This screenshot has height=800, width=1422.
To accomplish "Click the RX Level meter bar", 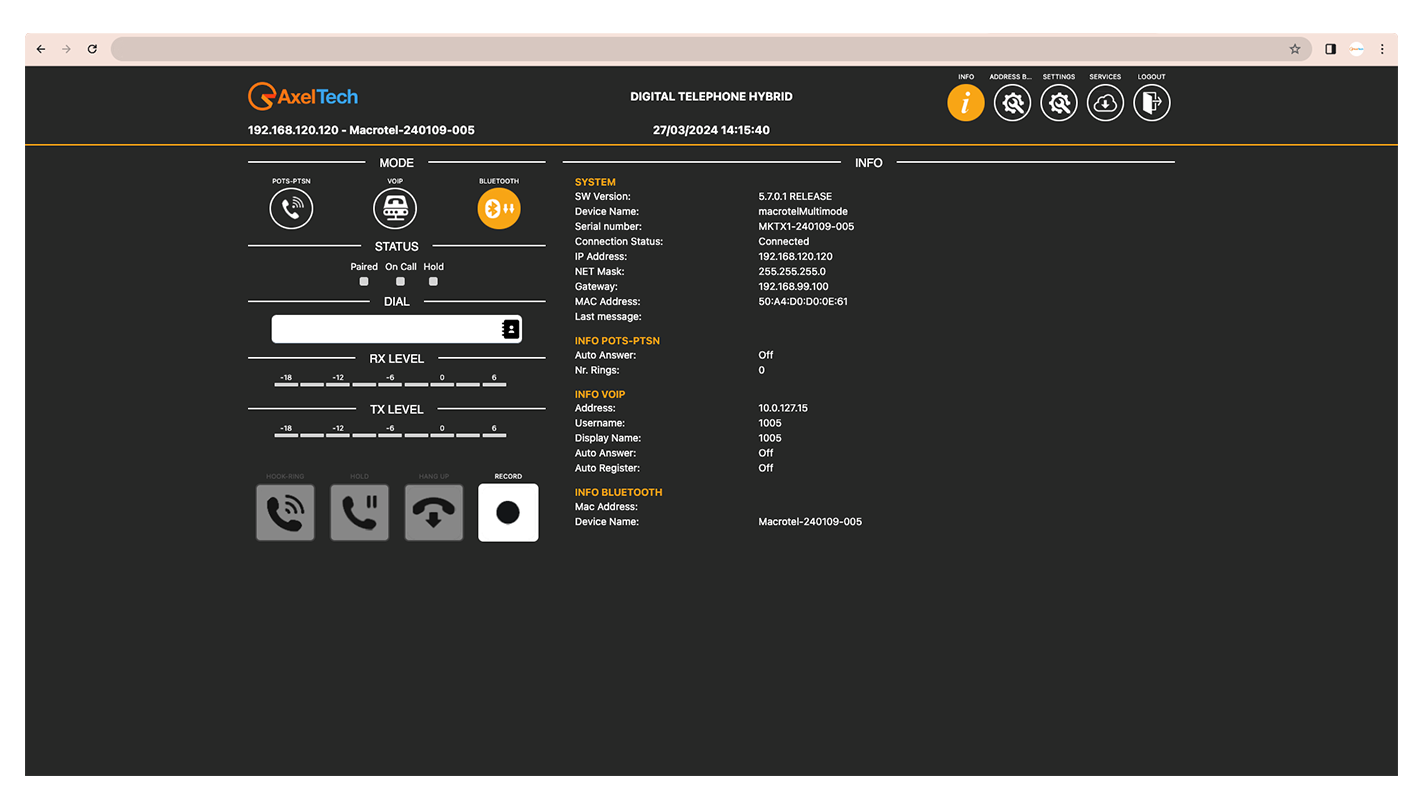I will coord(390,383).
